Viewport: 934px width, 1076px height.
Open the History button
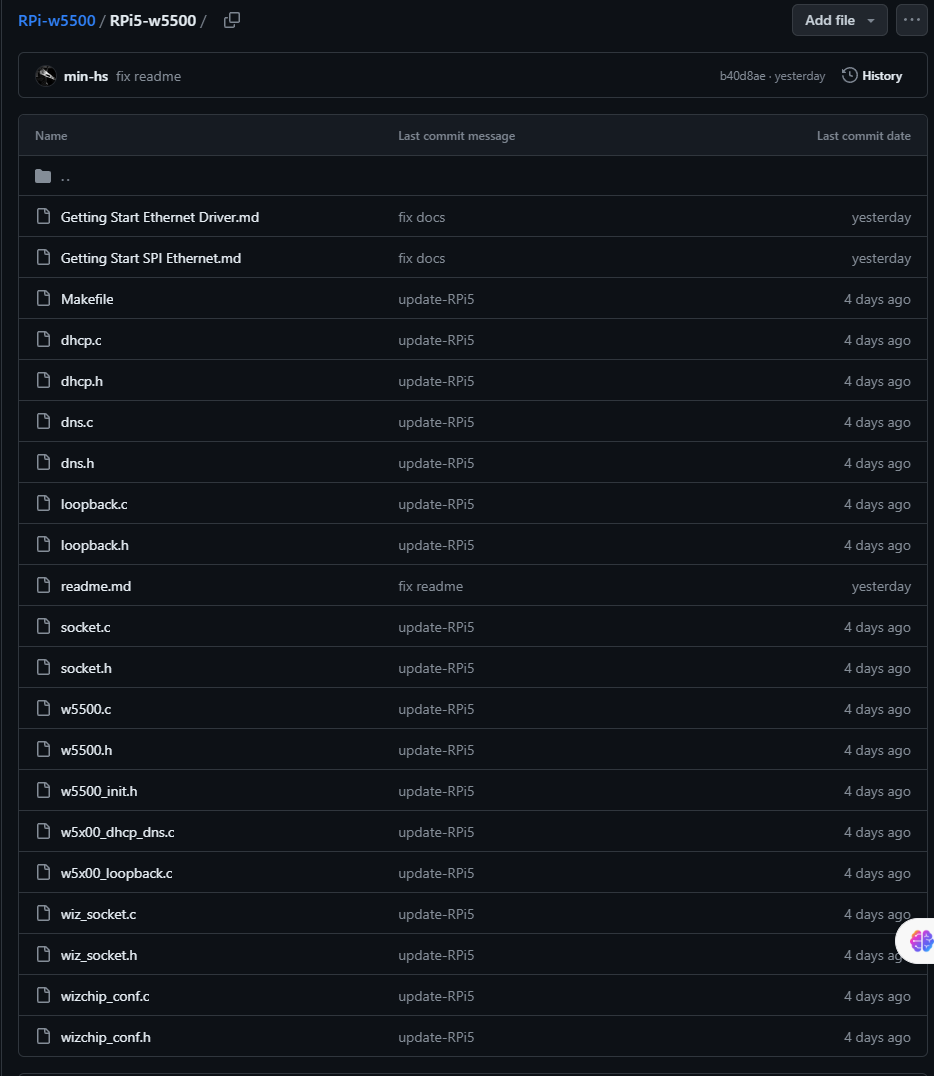point(872,75)
